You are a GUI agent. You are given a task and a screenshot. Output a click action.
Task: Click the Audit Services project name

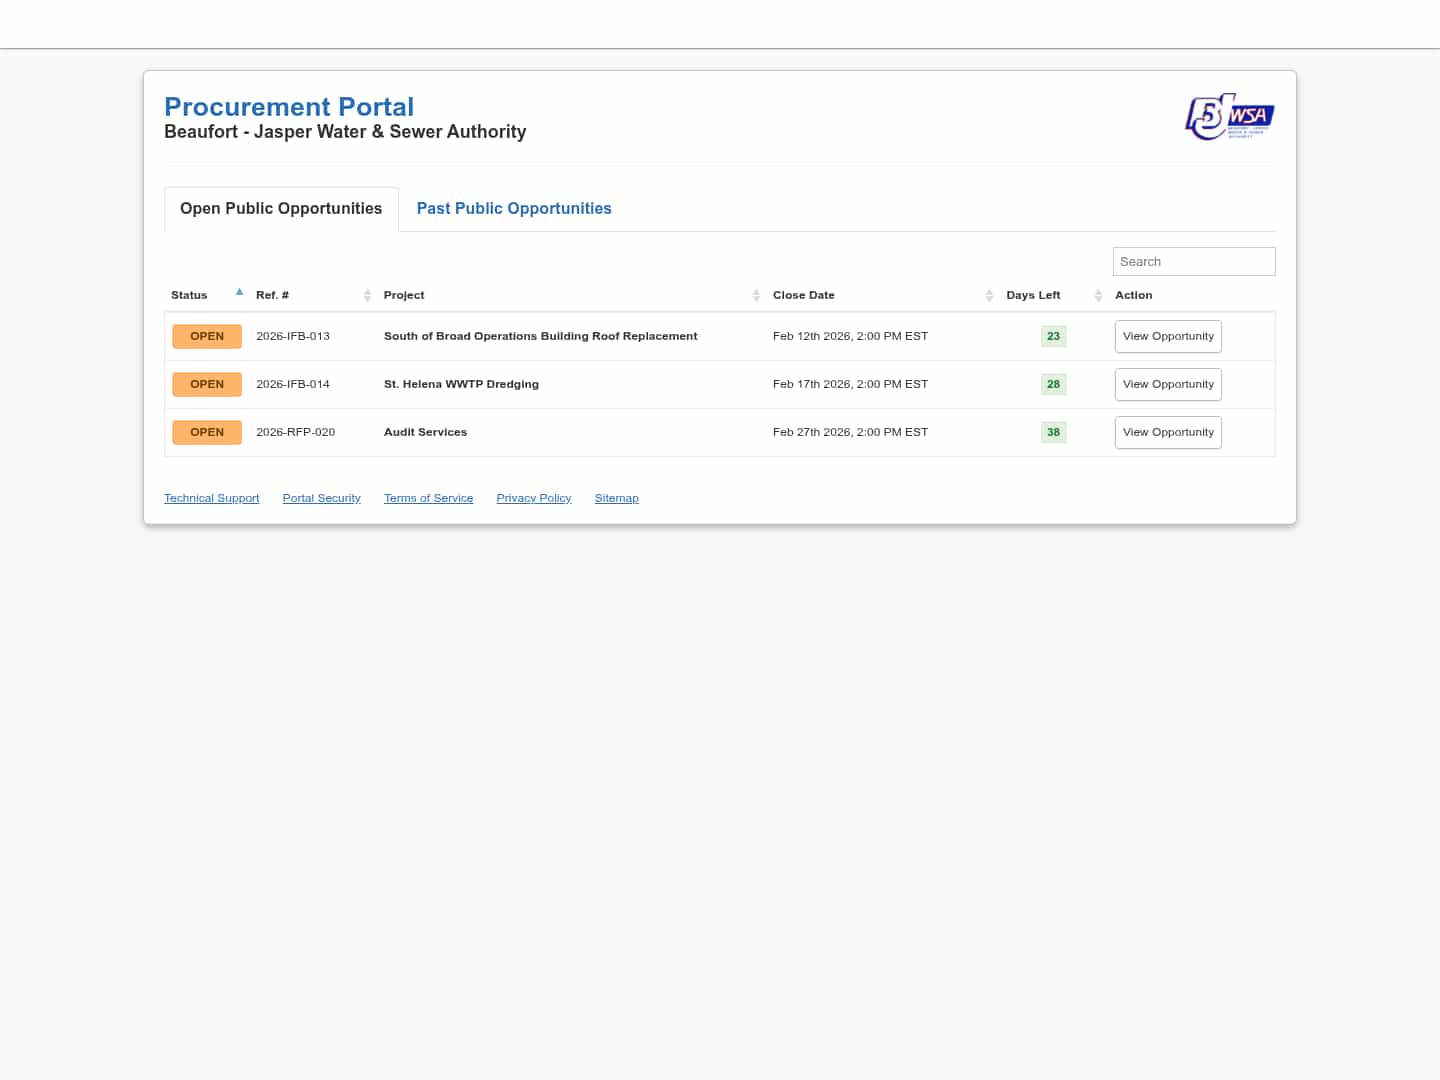click(425, 432)
